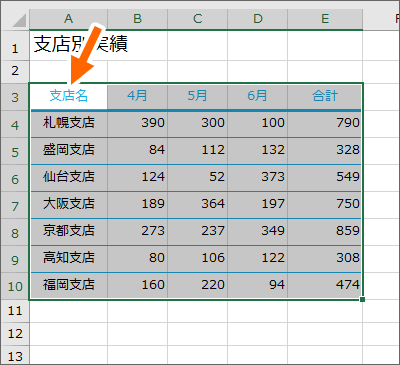Click the 6月 header cell

pos(258,96)
